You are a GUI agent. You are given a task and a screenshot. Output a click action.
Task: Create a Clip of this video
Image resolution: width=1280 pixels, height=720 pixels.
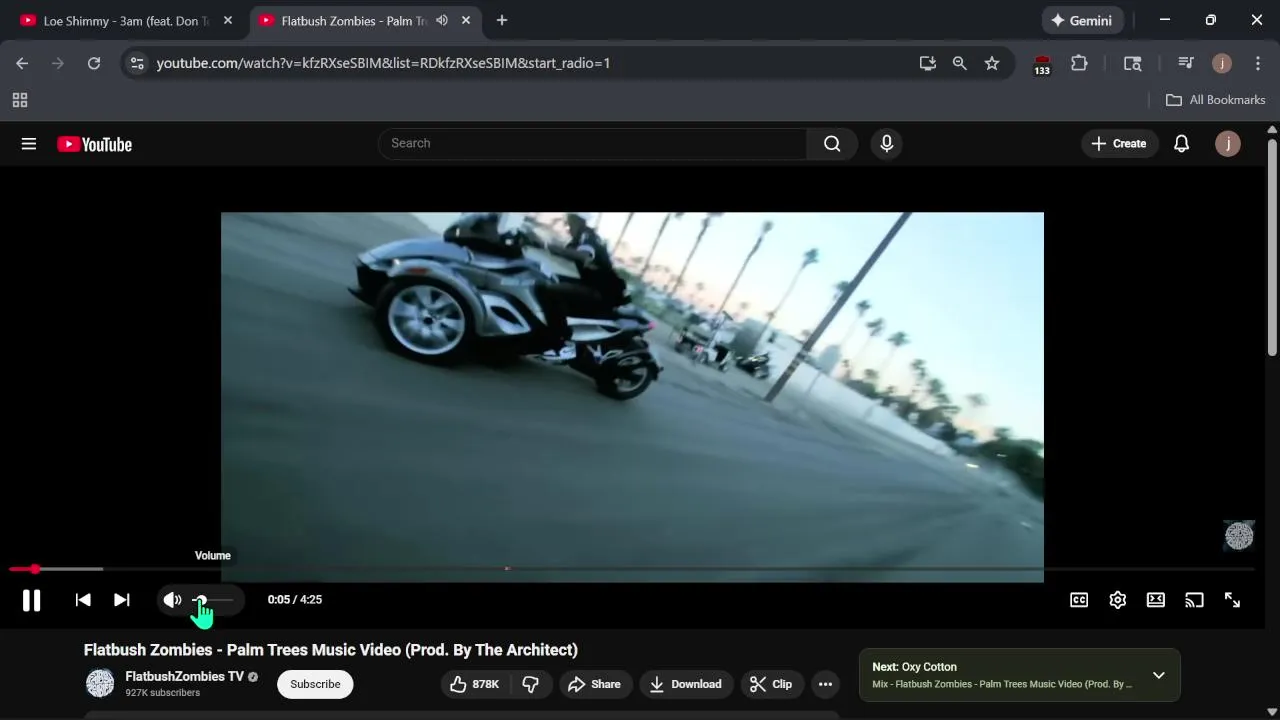tap(771, 684)
